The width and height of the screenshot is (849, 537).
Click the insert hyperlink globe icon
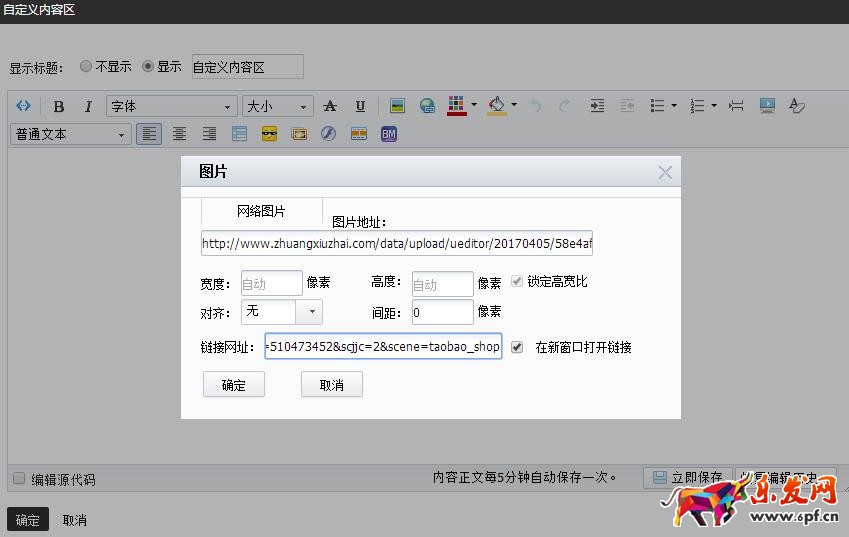427,106
